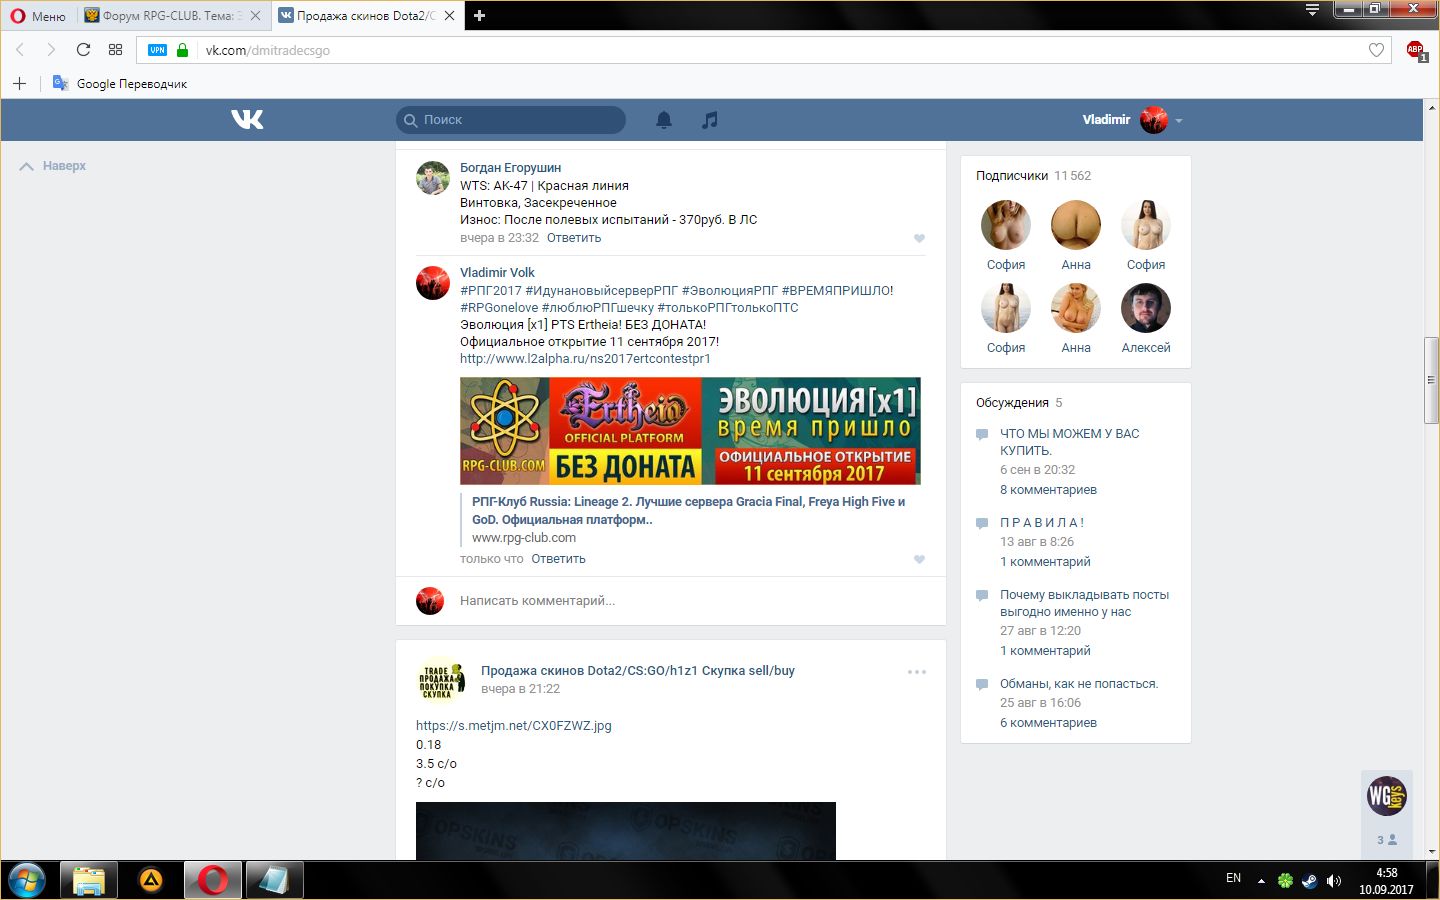Reply to Богдан Егорушин's comment
1440x900 pixels.
tap(574, 238)
